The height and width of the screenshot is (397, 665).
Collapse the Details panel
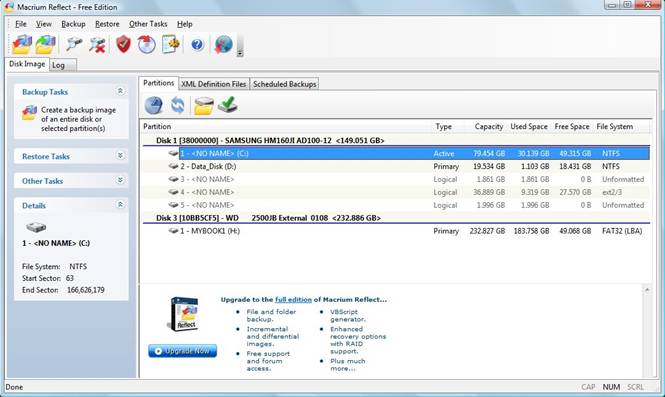click(120, 204)
